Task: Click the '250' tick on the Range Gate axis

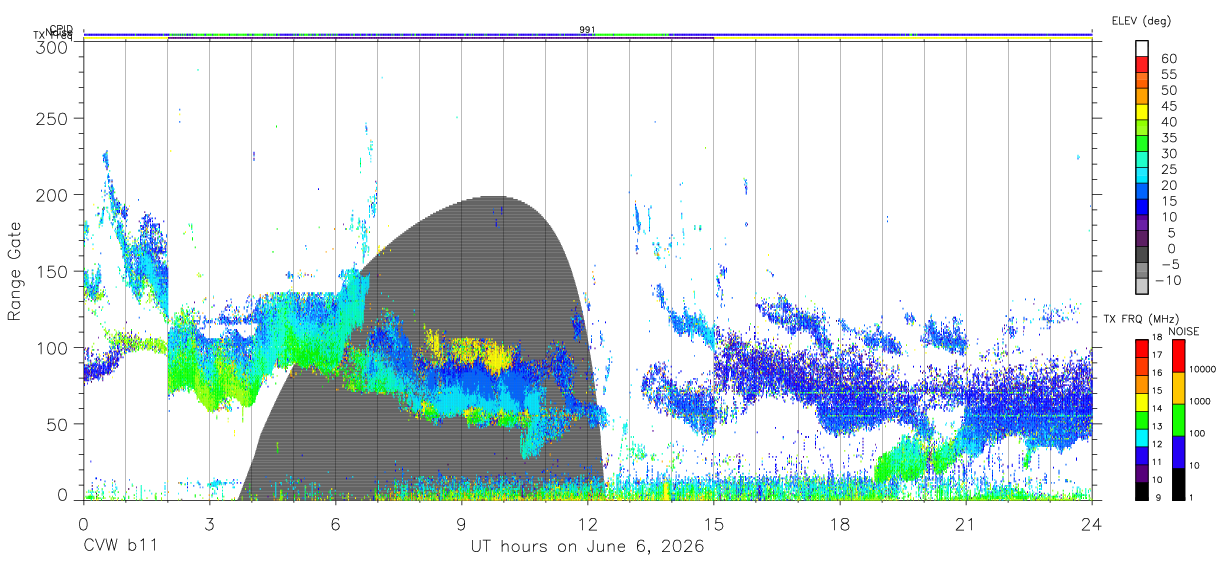Action: click(51, 119)
